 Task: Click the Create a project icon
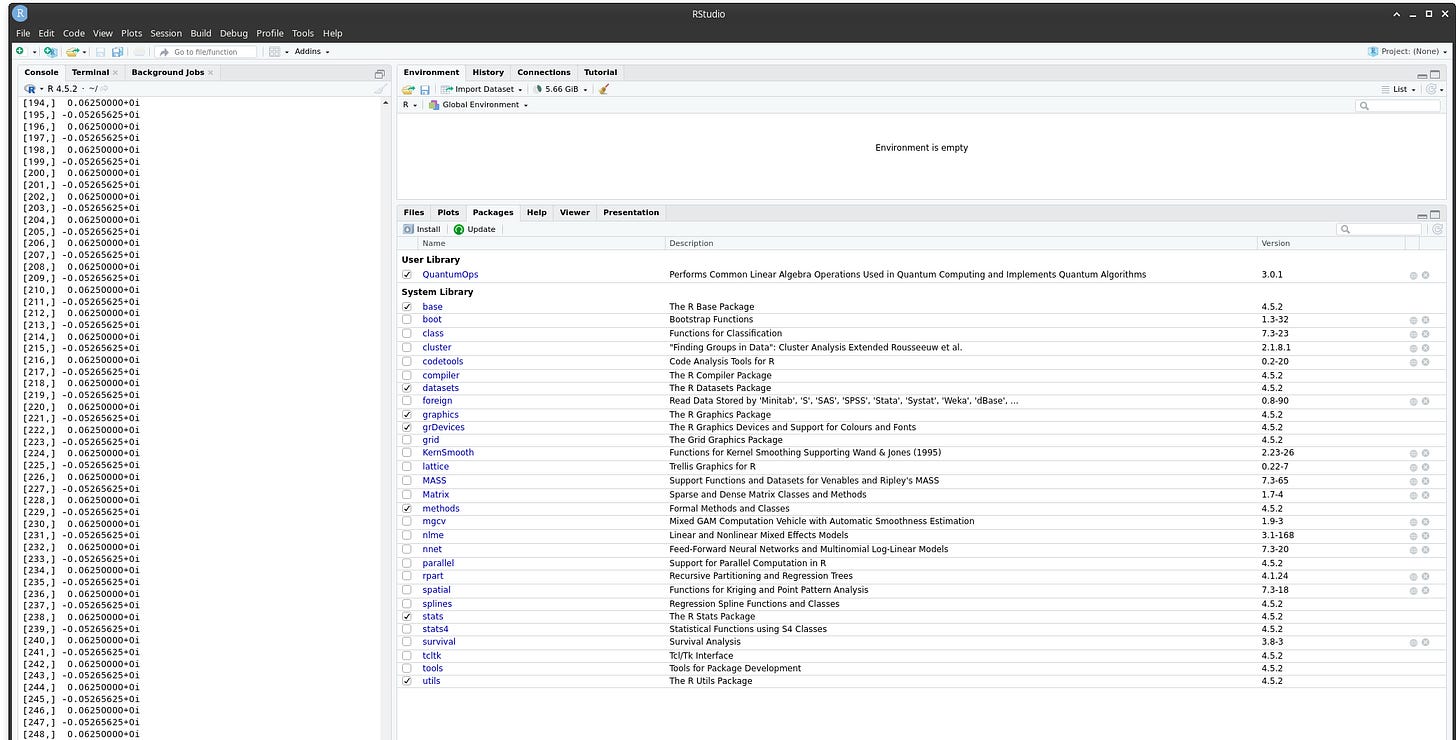(x=50, y=51)
